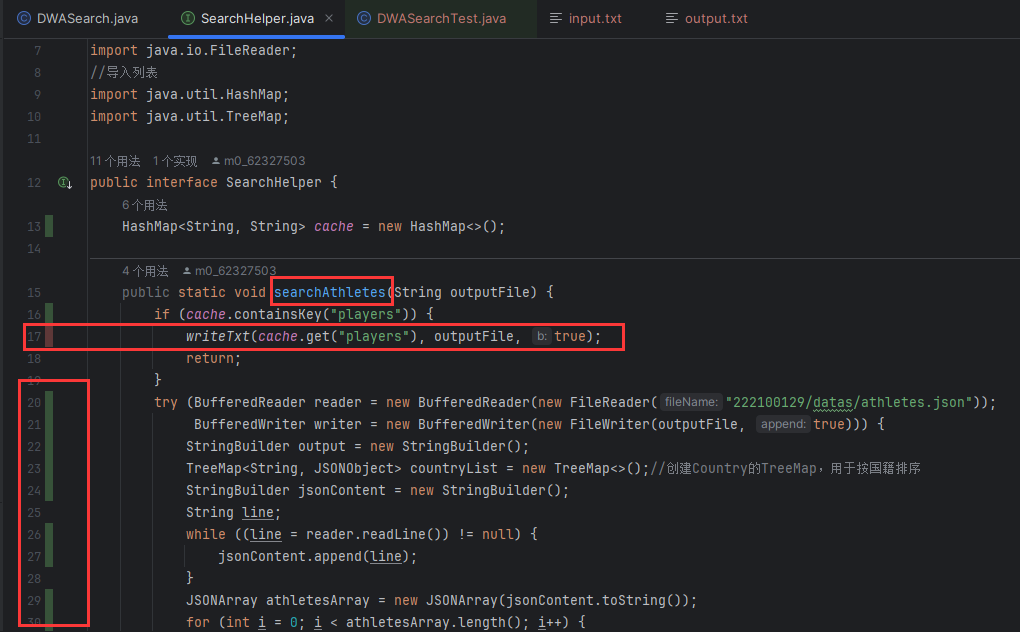Click author hint m0_62327503 above SearchHelper interface
Image resolution: width=1020 pixels, height=632 pixels.
coord(258,161)
